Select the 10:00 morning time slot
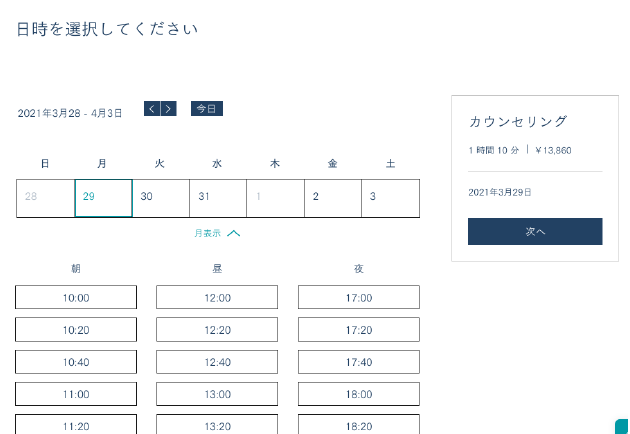 point(76,298)
